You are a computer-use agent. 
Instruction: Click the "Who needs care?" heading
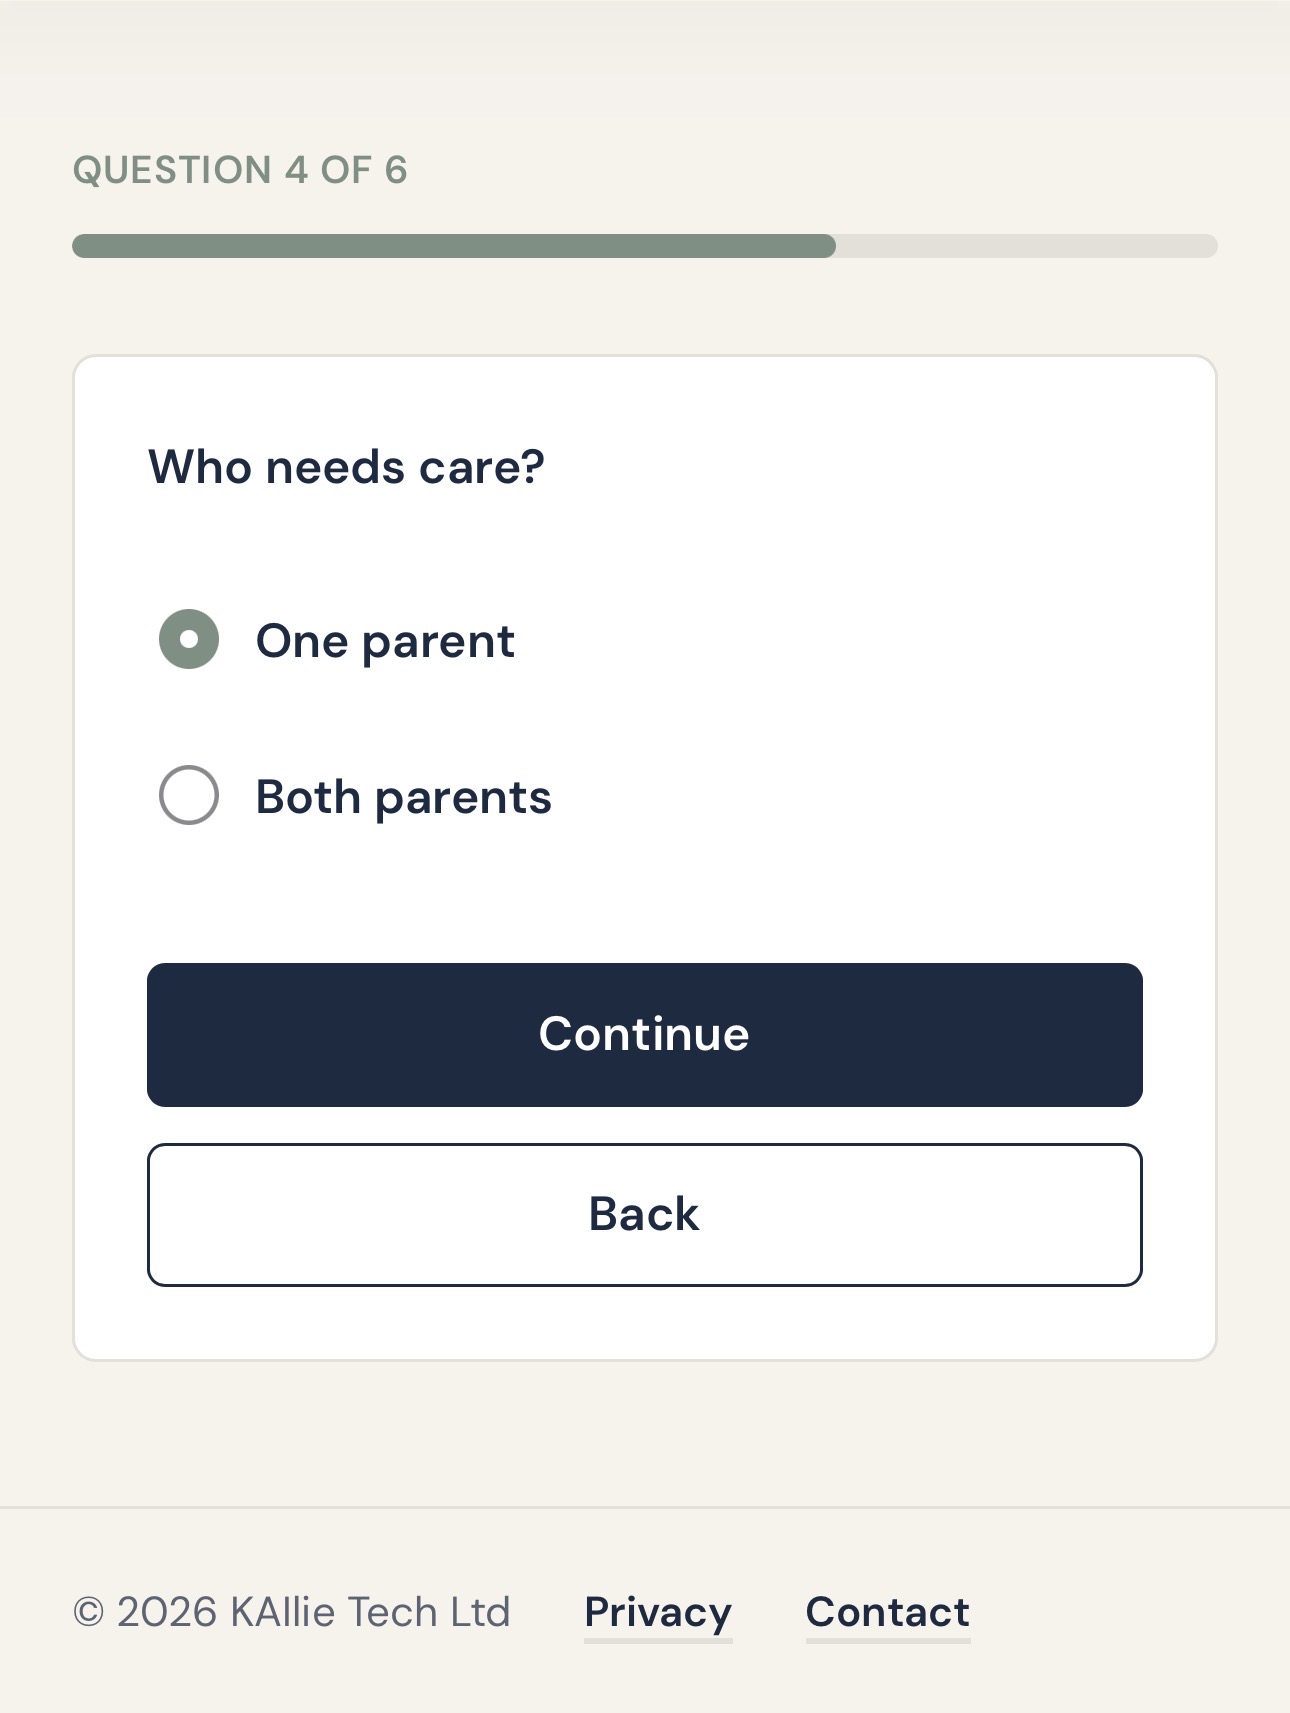346,467
